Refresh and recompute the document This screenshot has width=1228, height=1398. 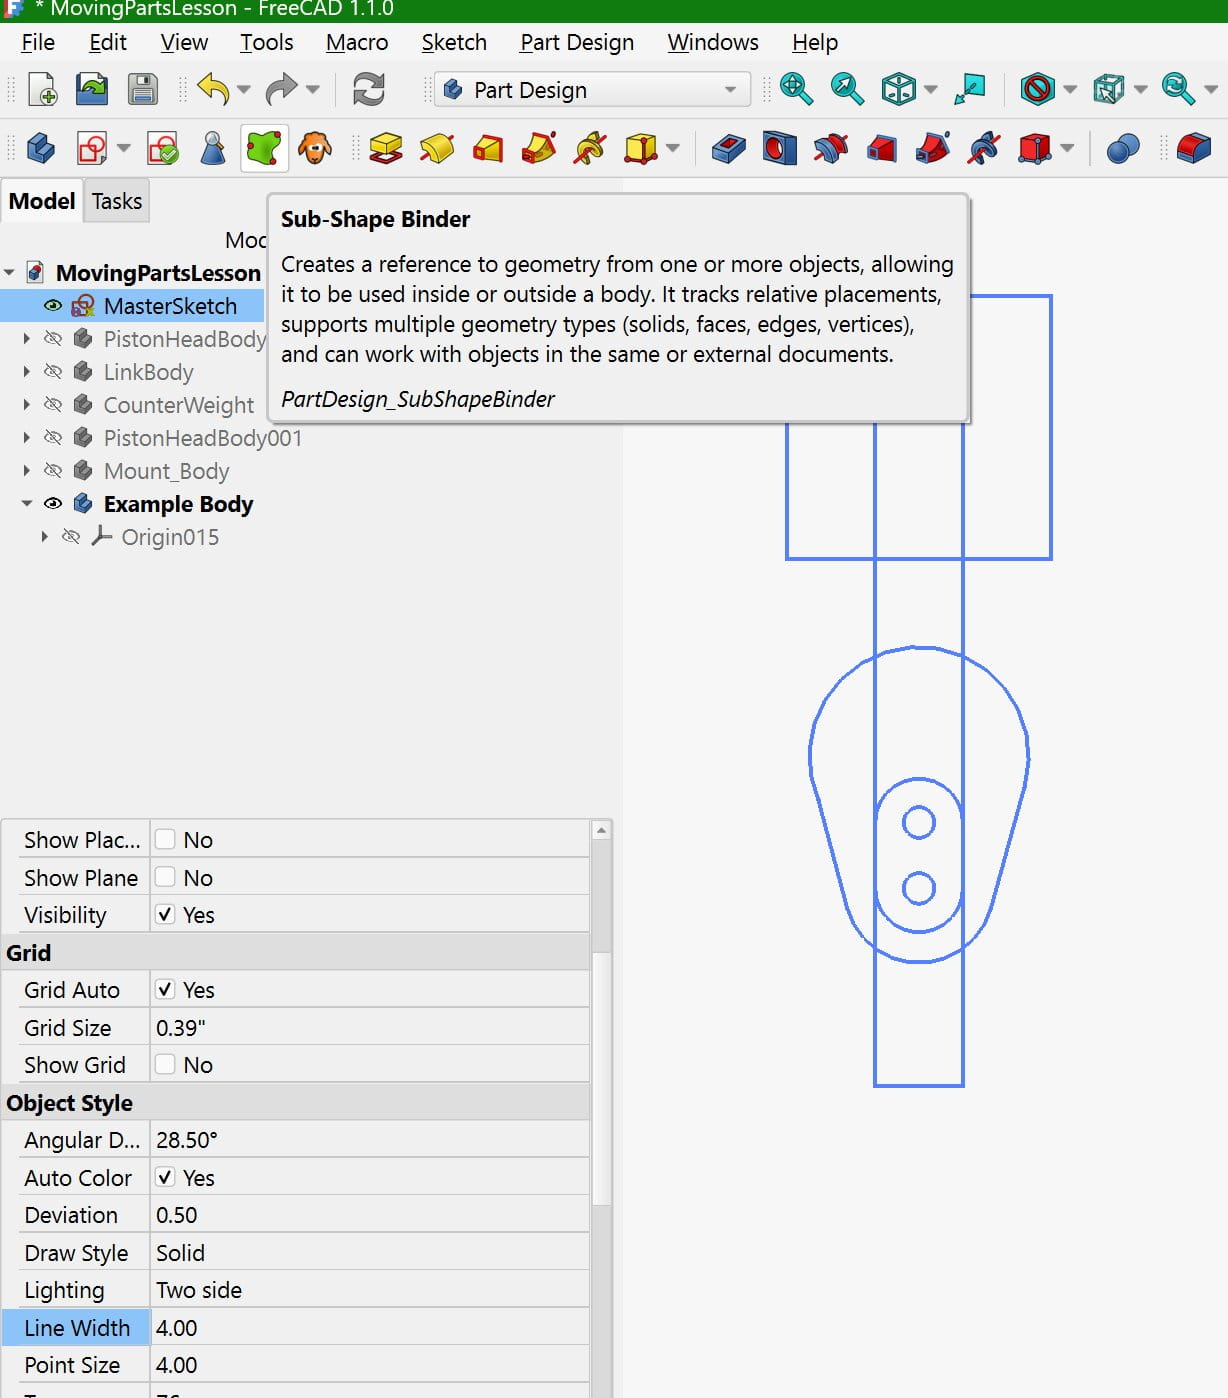click(369, 90)
